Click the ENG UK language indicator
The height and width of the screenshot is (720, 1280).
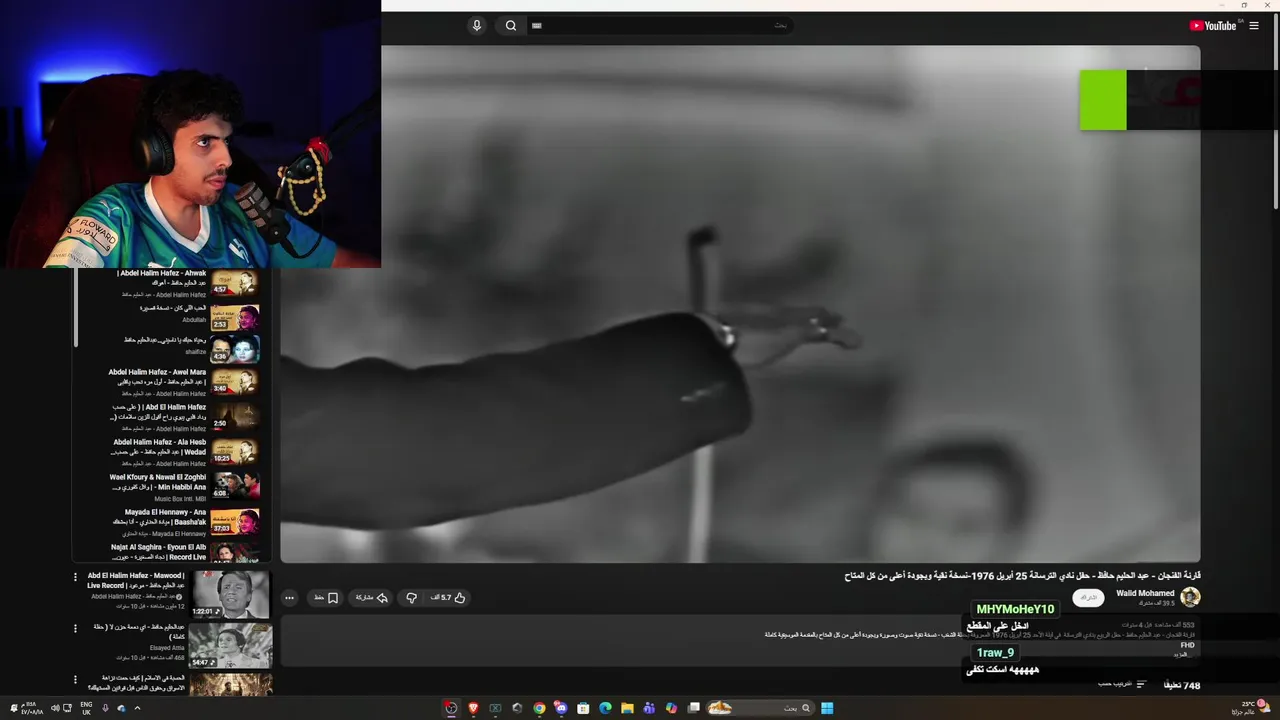pos(86,708)
